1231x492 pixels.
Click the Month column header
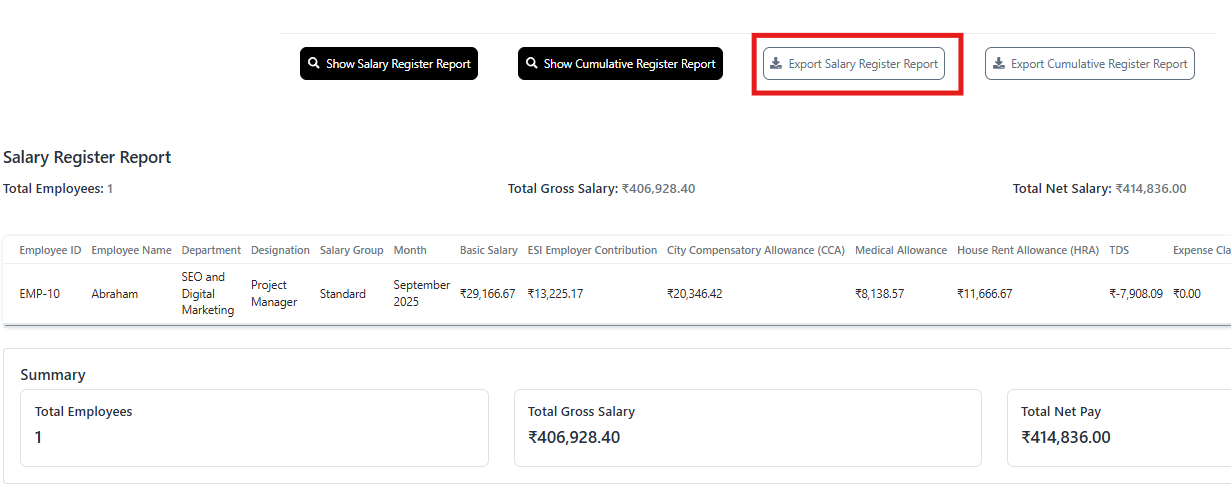410,250
